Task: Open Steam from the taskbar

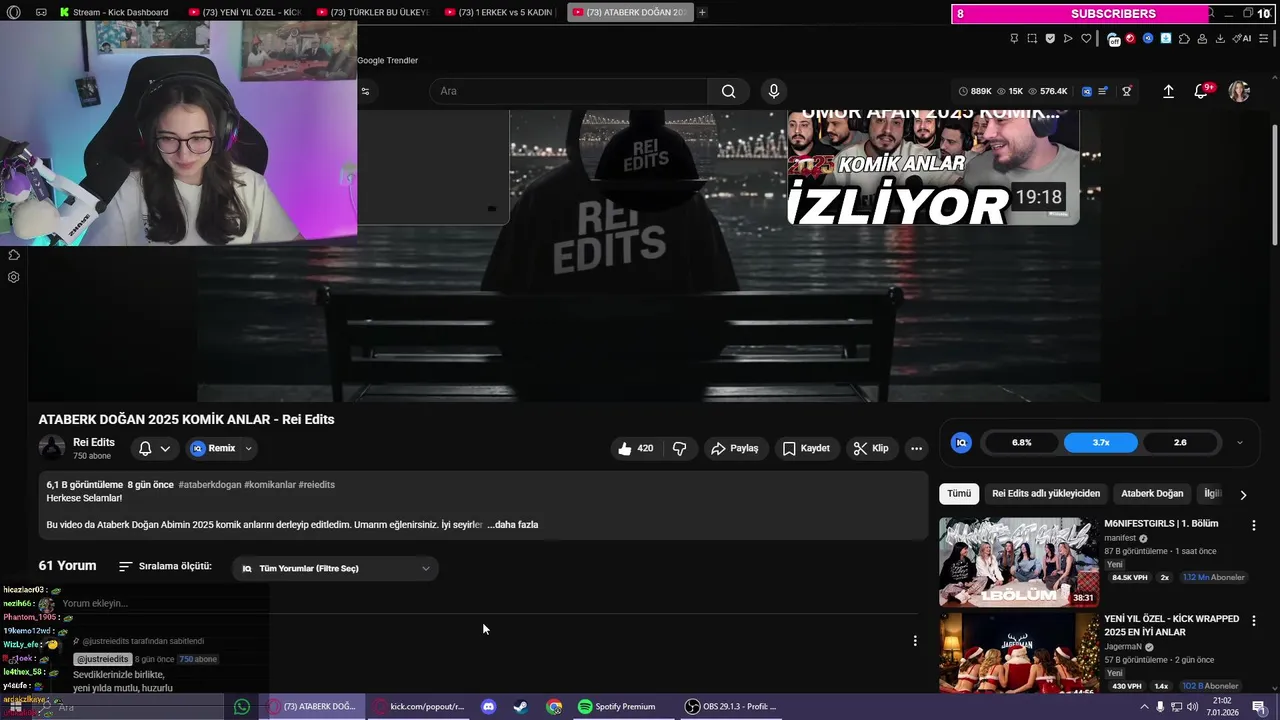Action: 521,707
